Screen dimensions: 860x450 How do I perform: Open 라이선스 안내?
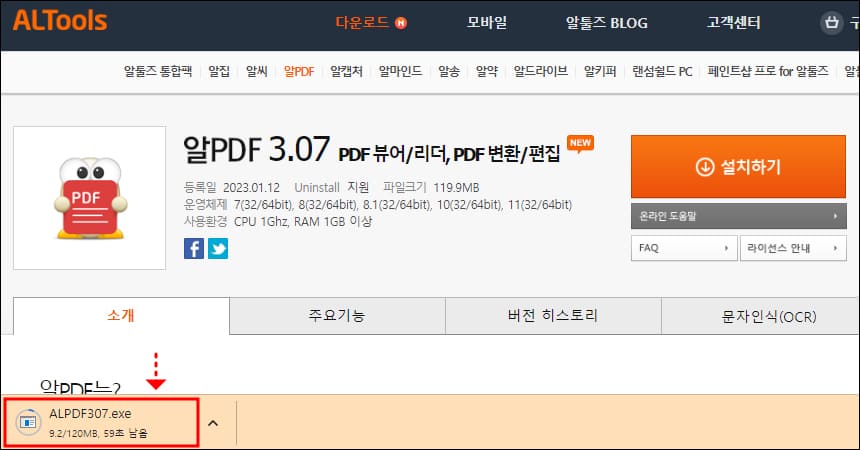click(x=793, y=248)
